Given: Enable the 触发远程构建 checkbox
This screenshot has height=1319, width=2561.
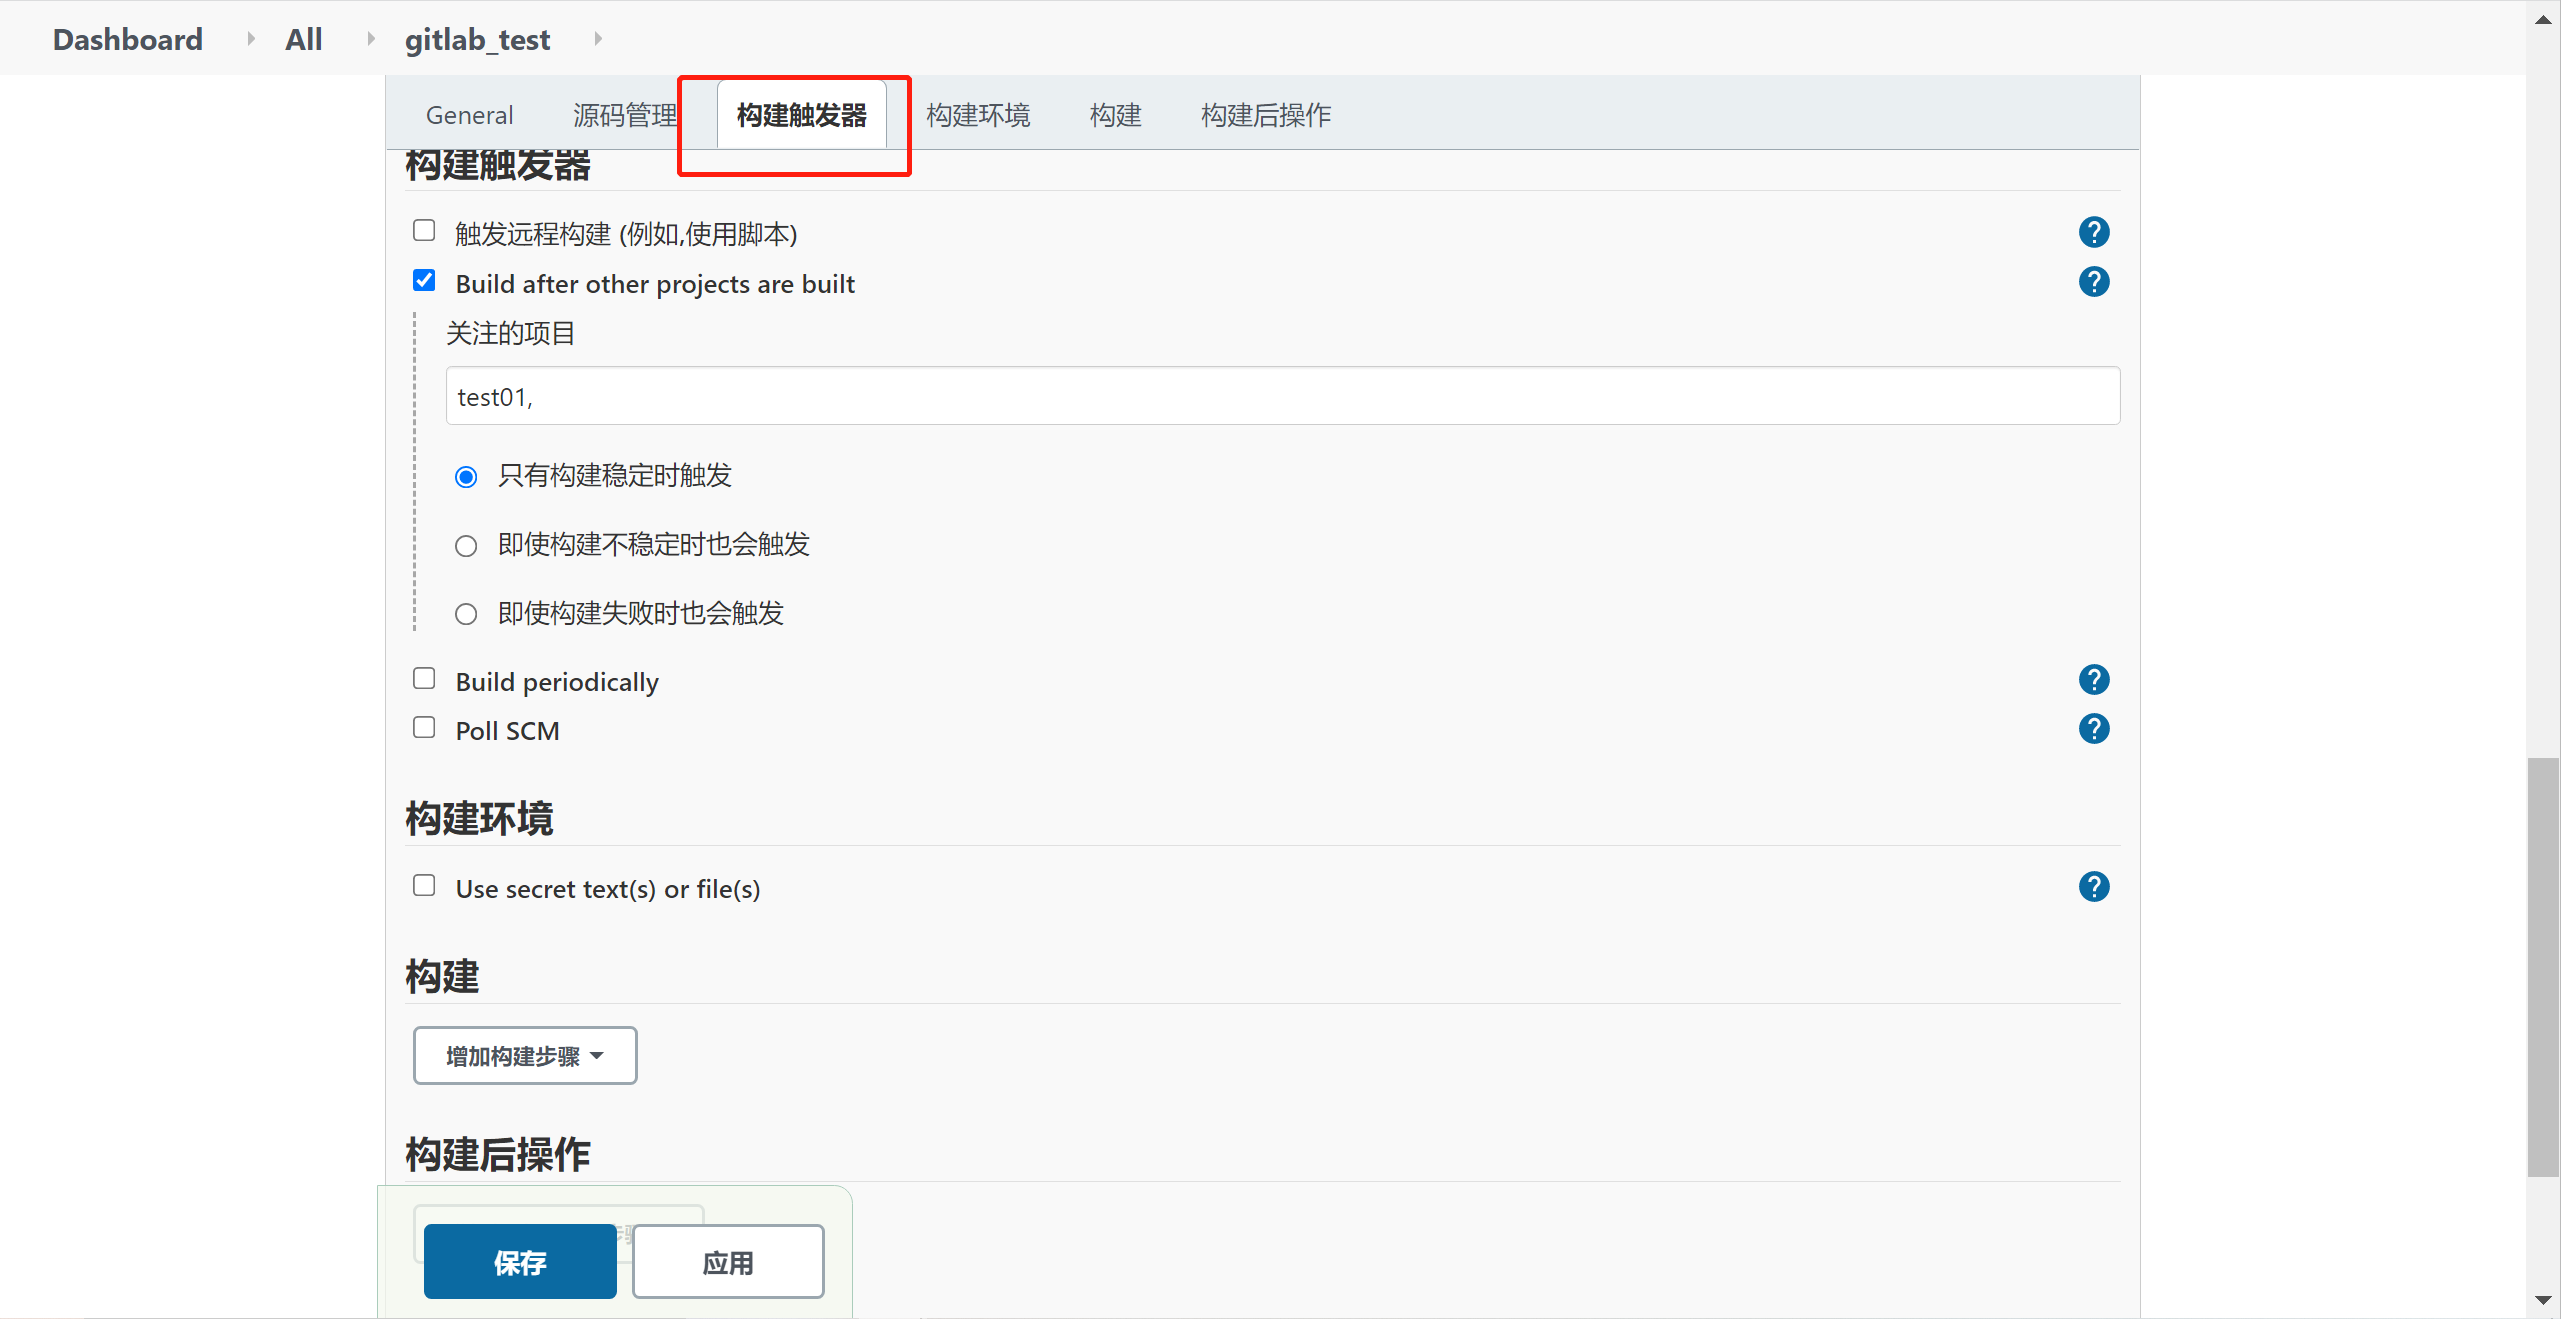Looking at the screenshot, I should (x=424, y=231).
